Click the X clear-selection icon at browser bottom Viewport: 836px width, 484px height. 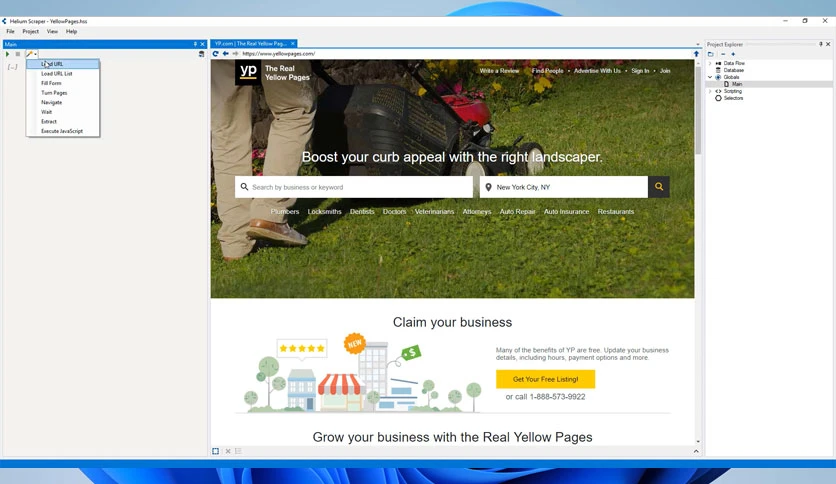(228, 451)
